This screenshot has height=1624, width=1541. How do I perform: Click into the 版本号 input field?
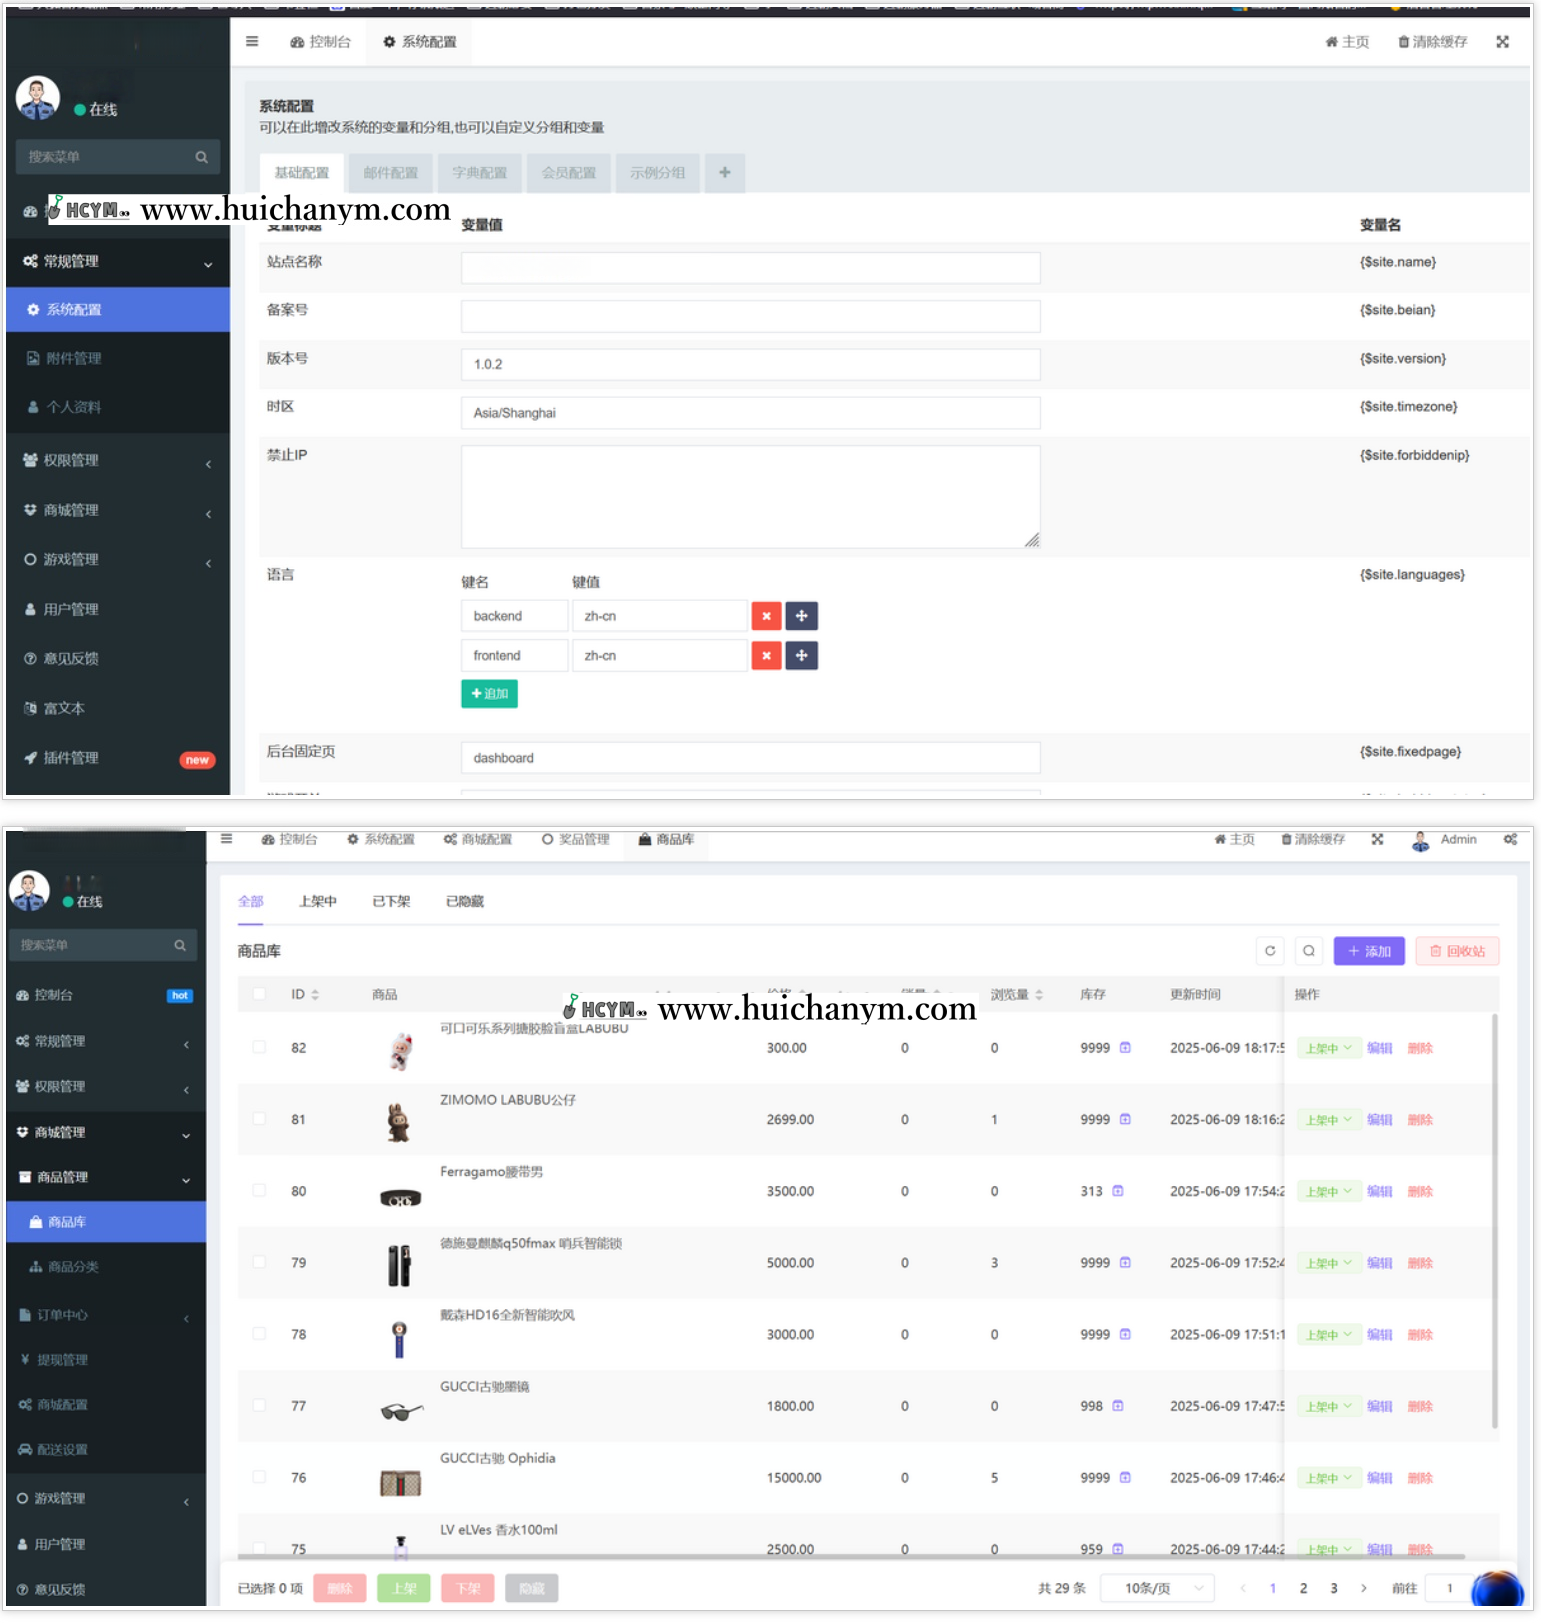750,364
